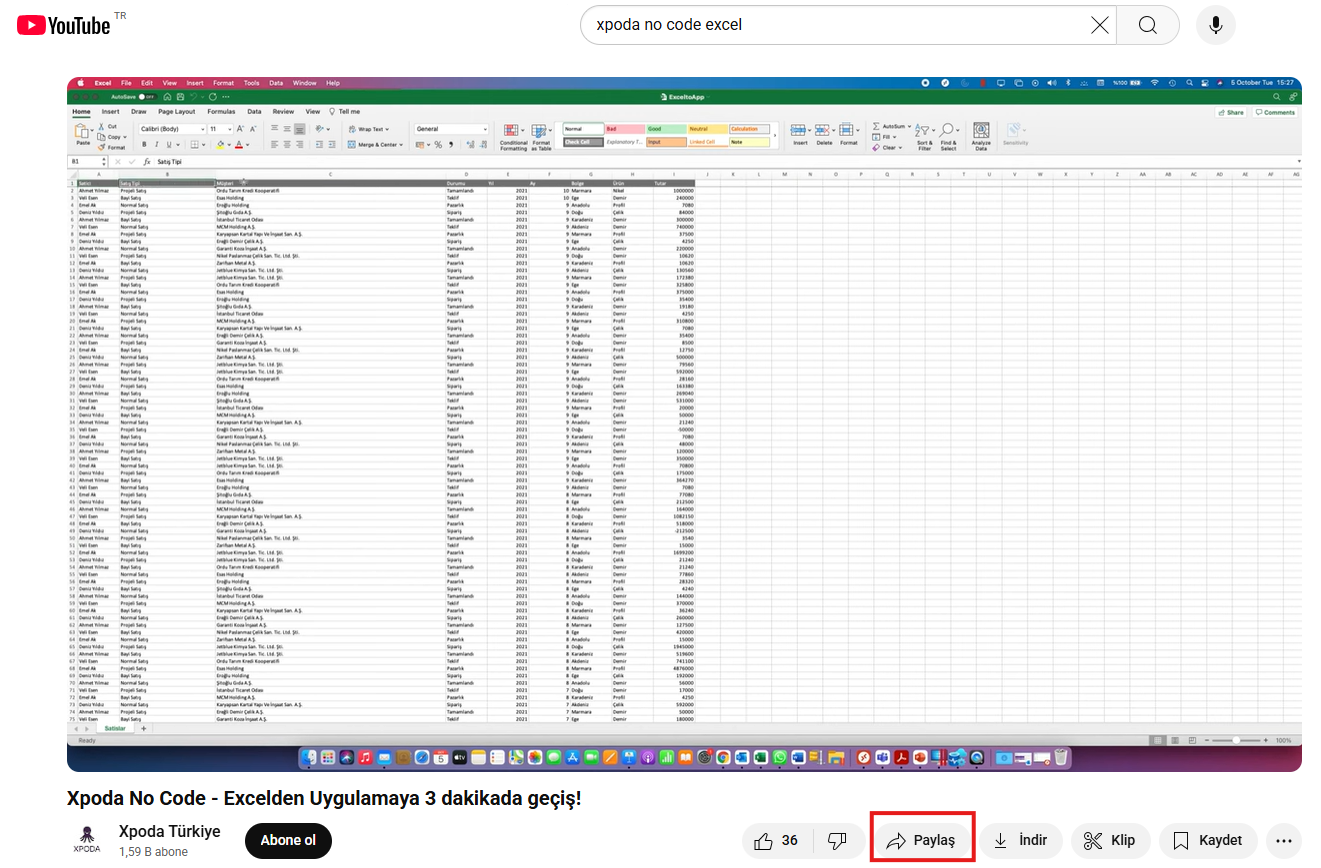Click the Trash icon in the macOS dock
Viewport: 1321px width, 868px height.
(1060, 758)
